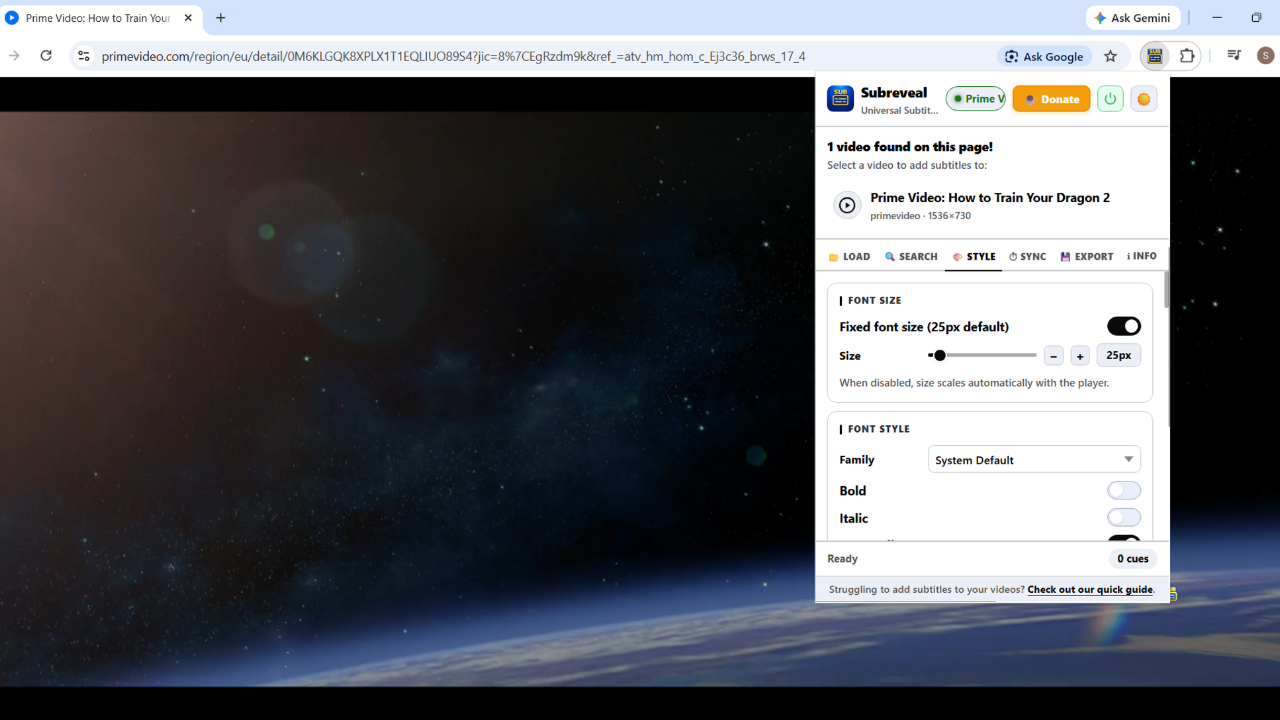
Task: Toggle Fixed font size switch
Action: click(1124, 326)
